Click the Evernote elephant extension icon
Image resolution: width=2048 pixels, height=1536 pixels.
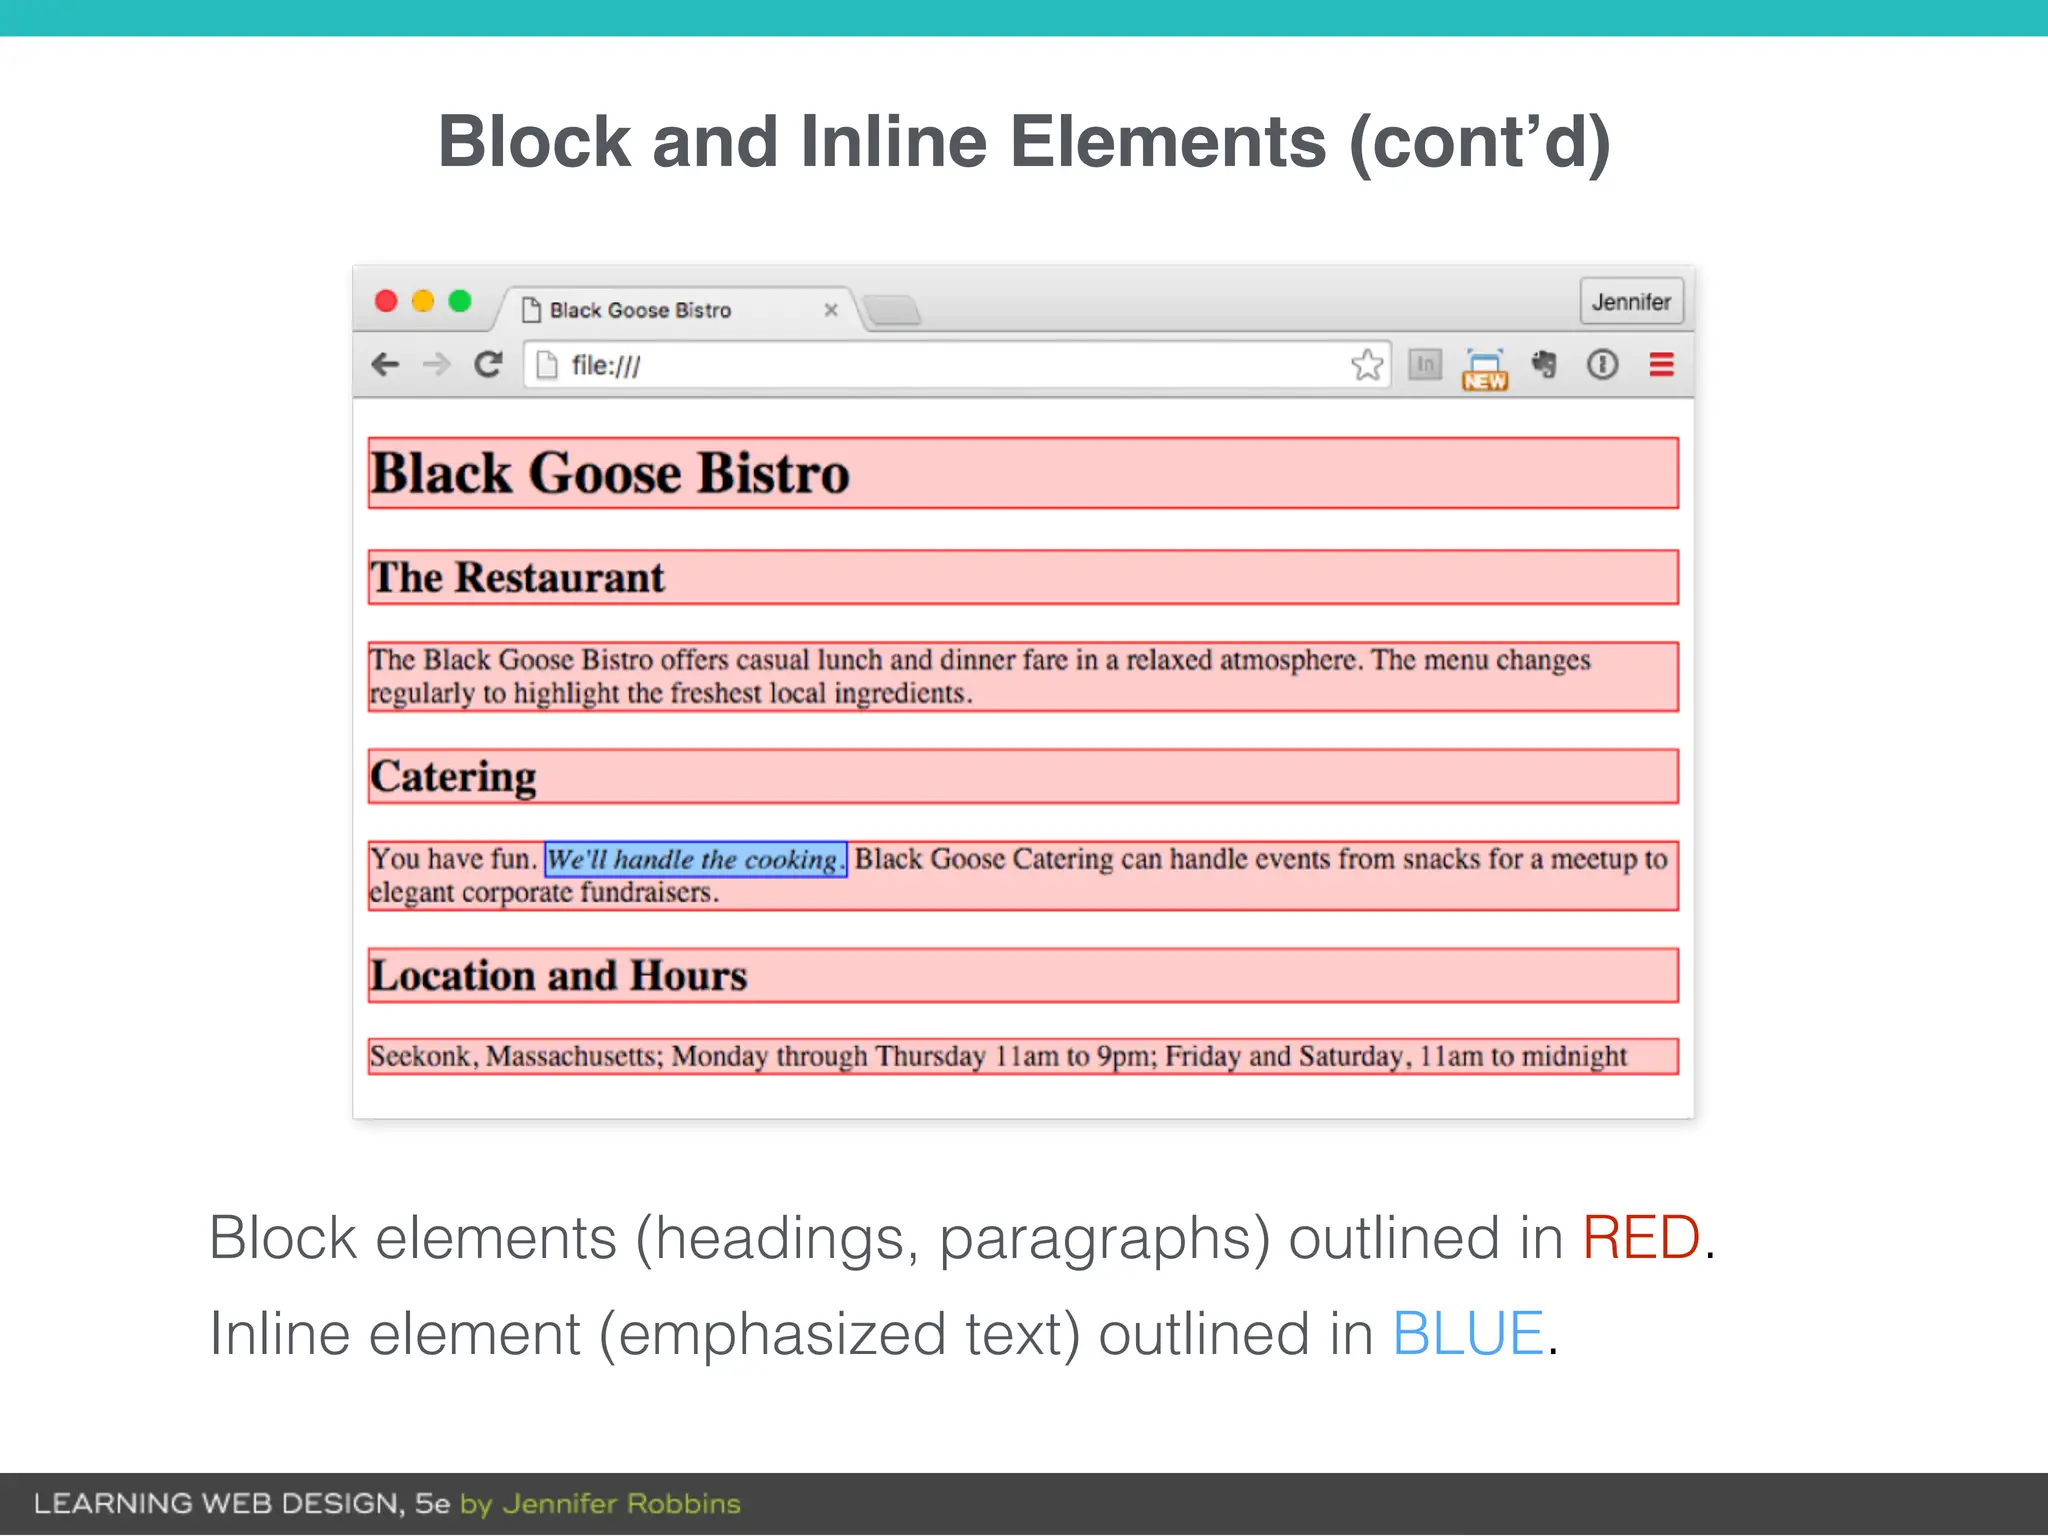click(x=1544, y=365)
